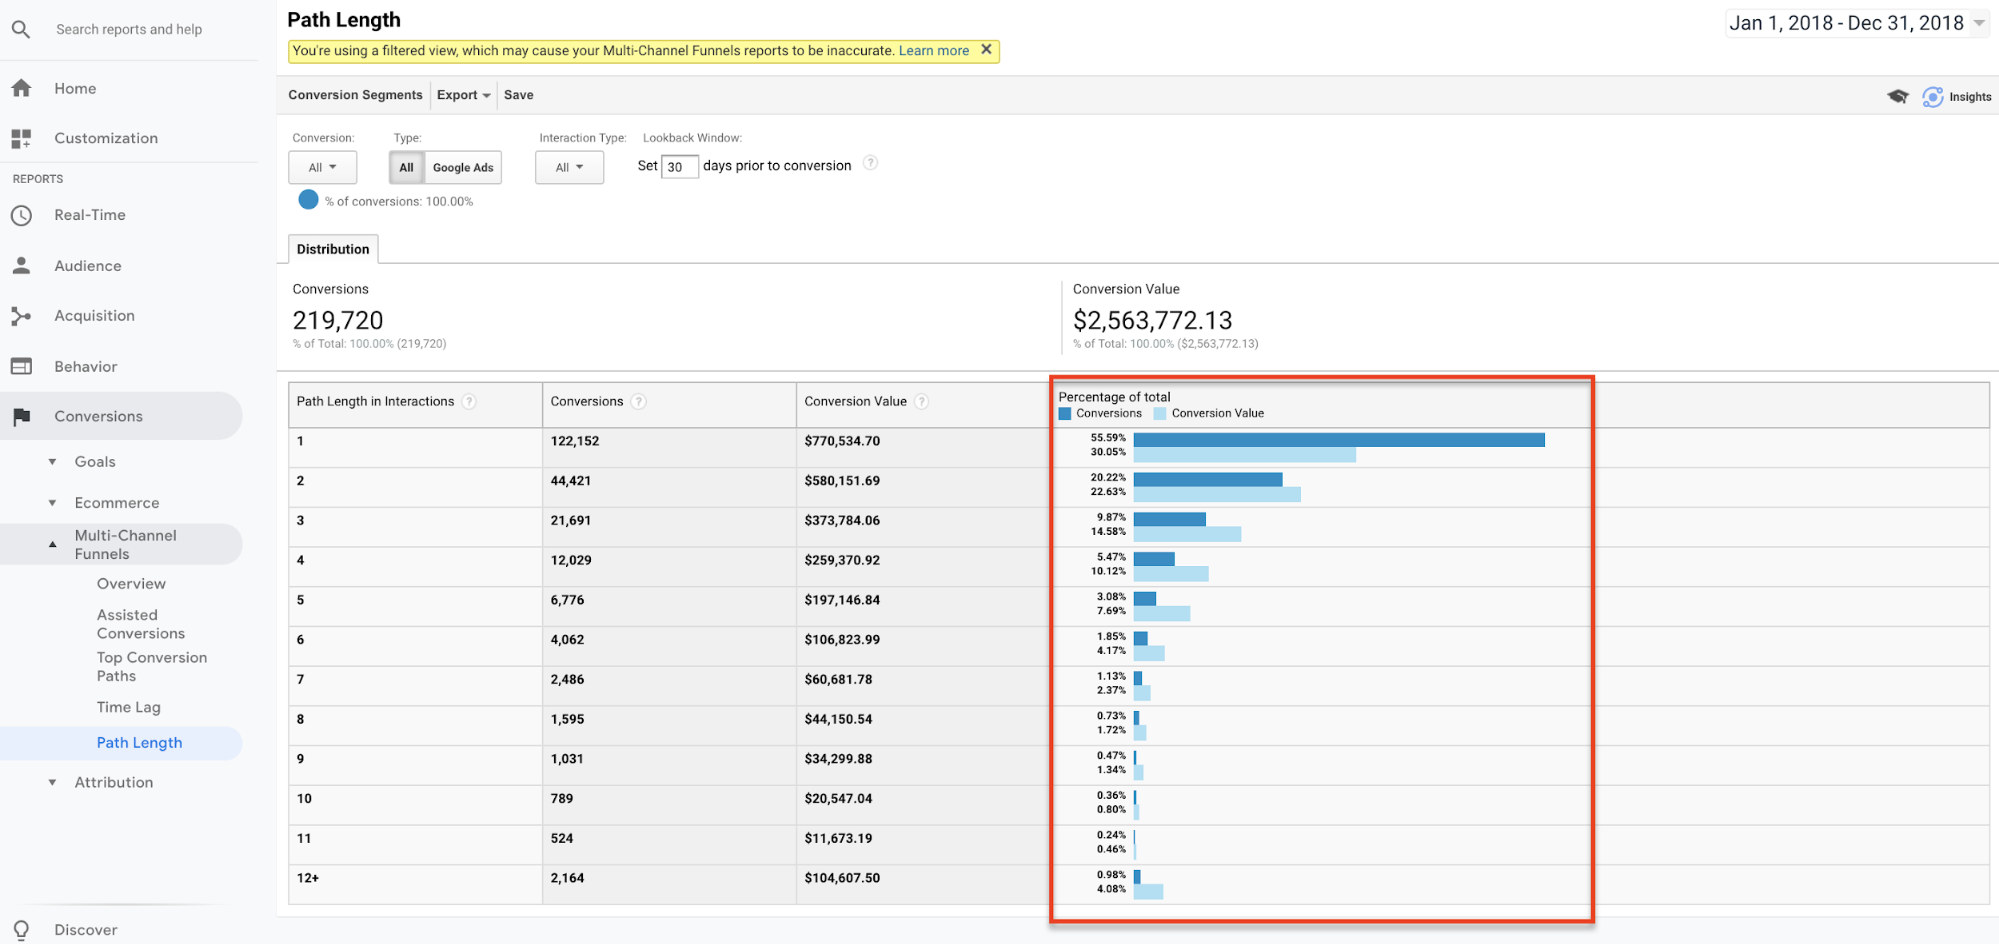Open Audience reports
This screenshot has width=1999, height=944.
coord(88,266)
